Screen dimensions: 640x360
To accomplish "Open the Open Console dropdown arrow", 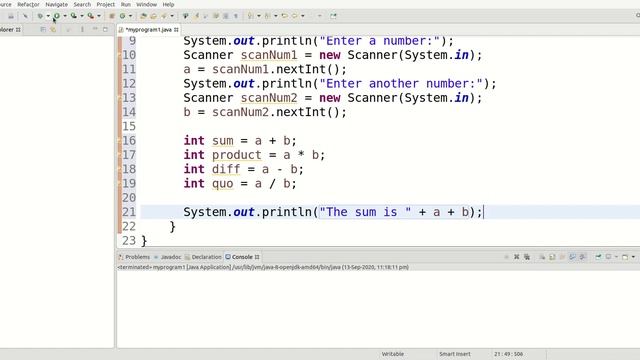I will pos(633,257).
